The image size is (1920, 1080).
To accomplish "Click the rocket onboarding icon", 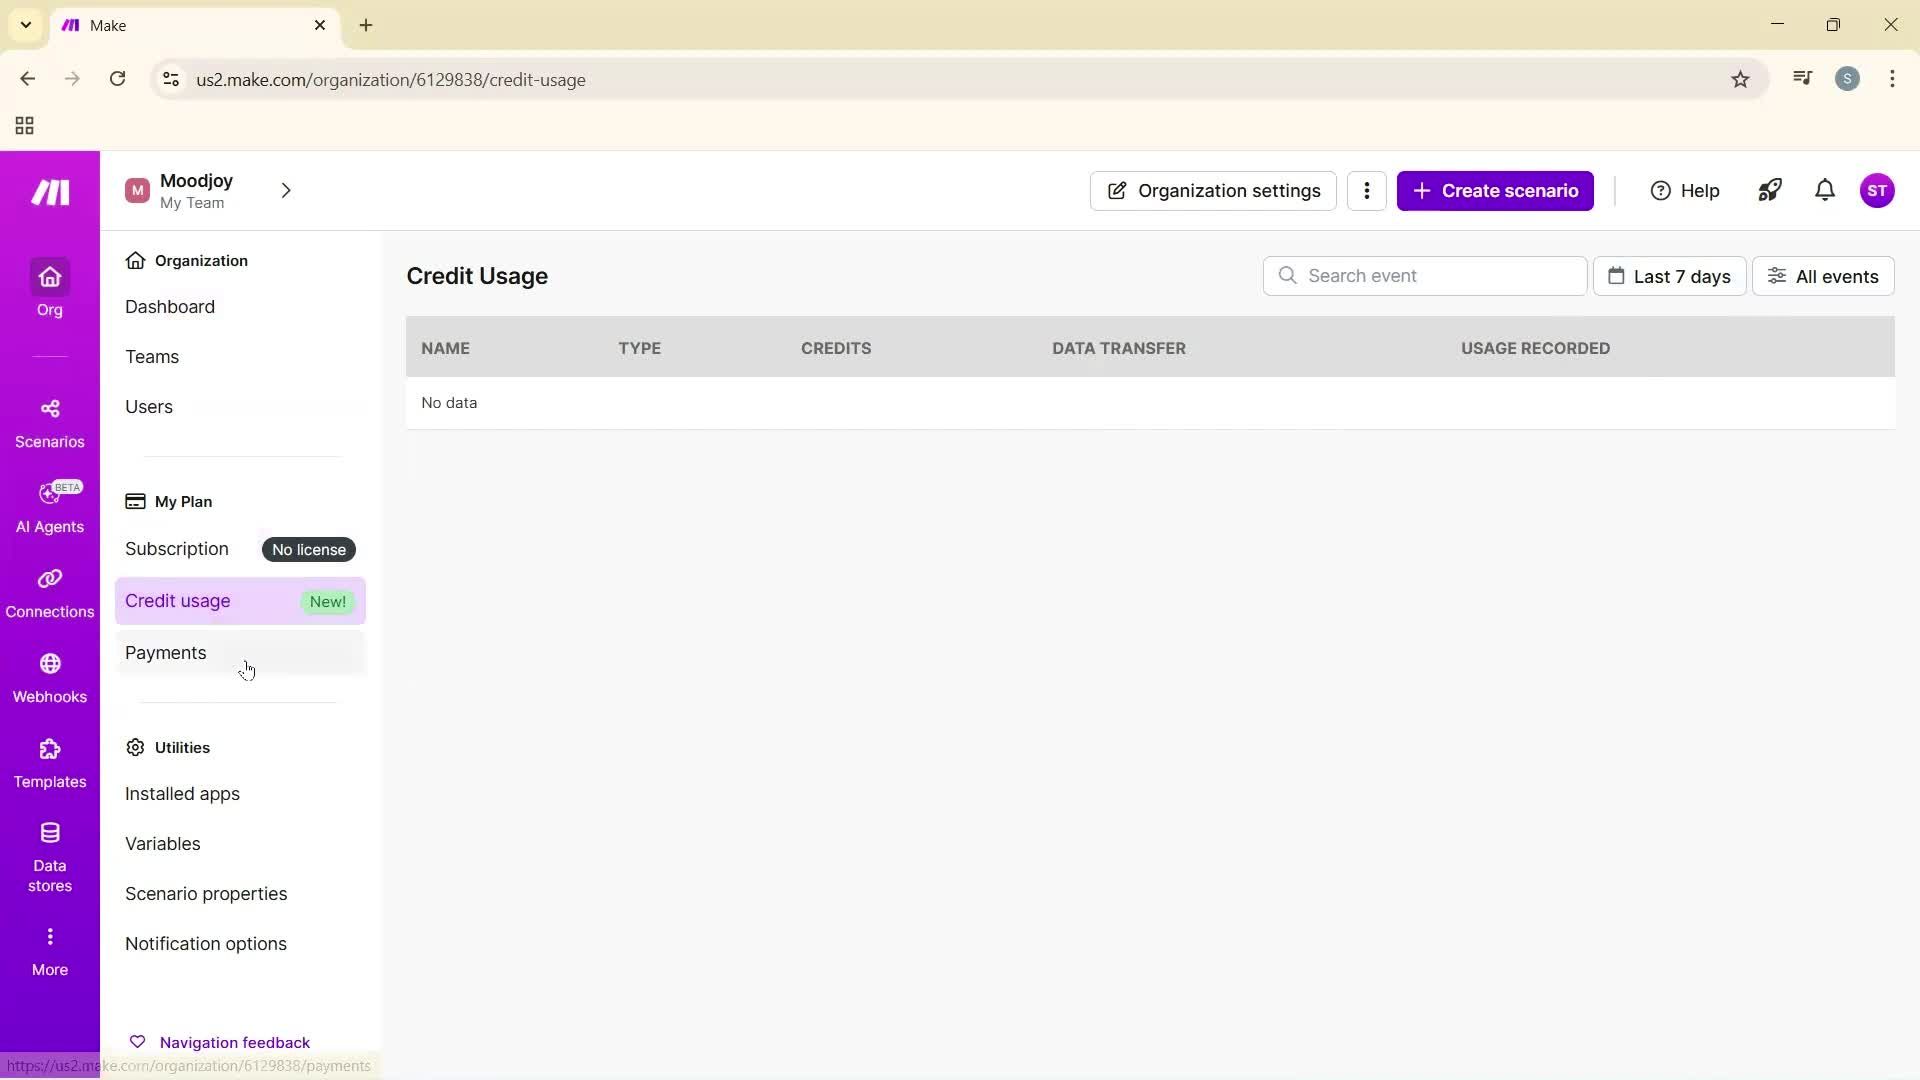I will 1770,190.
